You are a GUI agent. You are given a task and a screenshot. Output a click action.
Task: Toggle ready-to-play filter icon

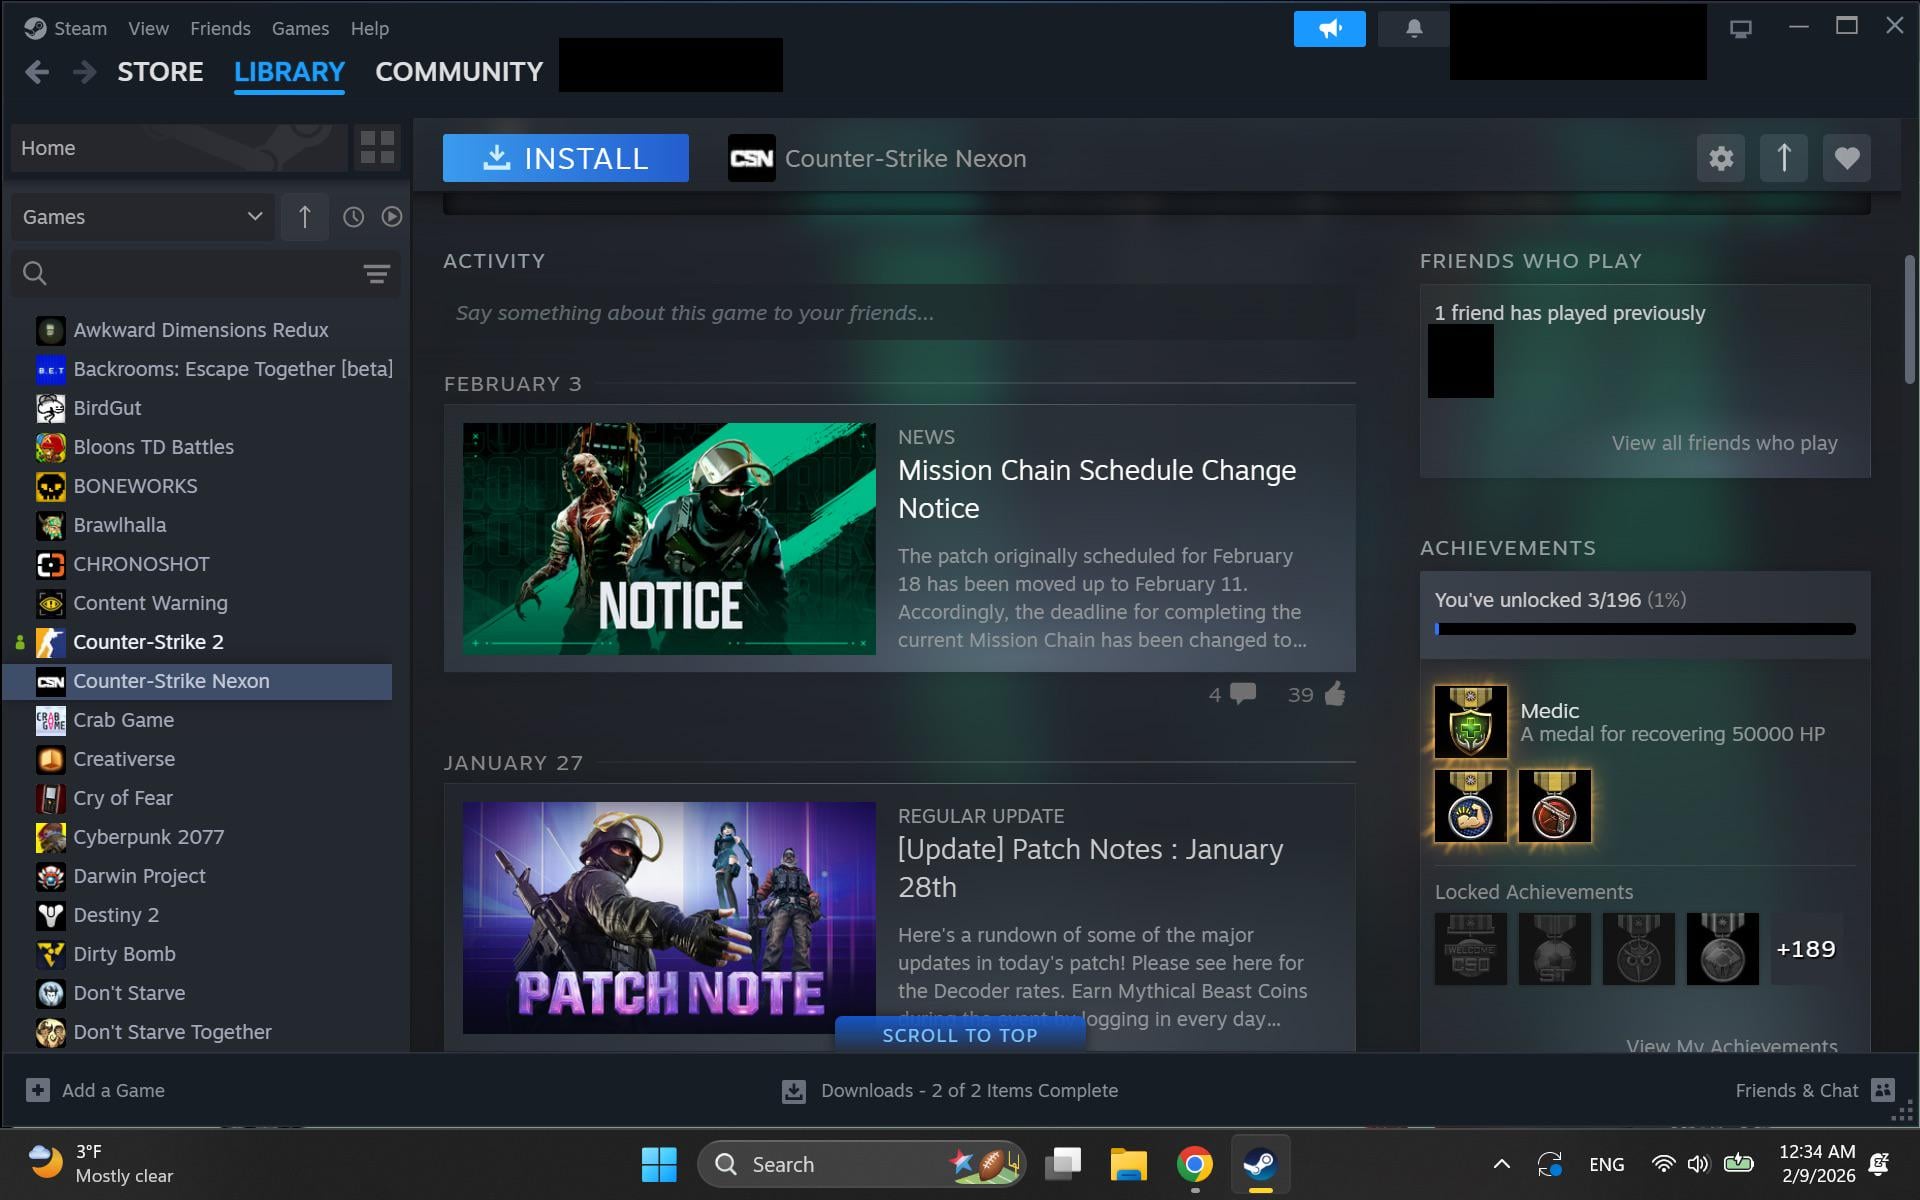point(391,217)
